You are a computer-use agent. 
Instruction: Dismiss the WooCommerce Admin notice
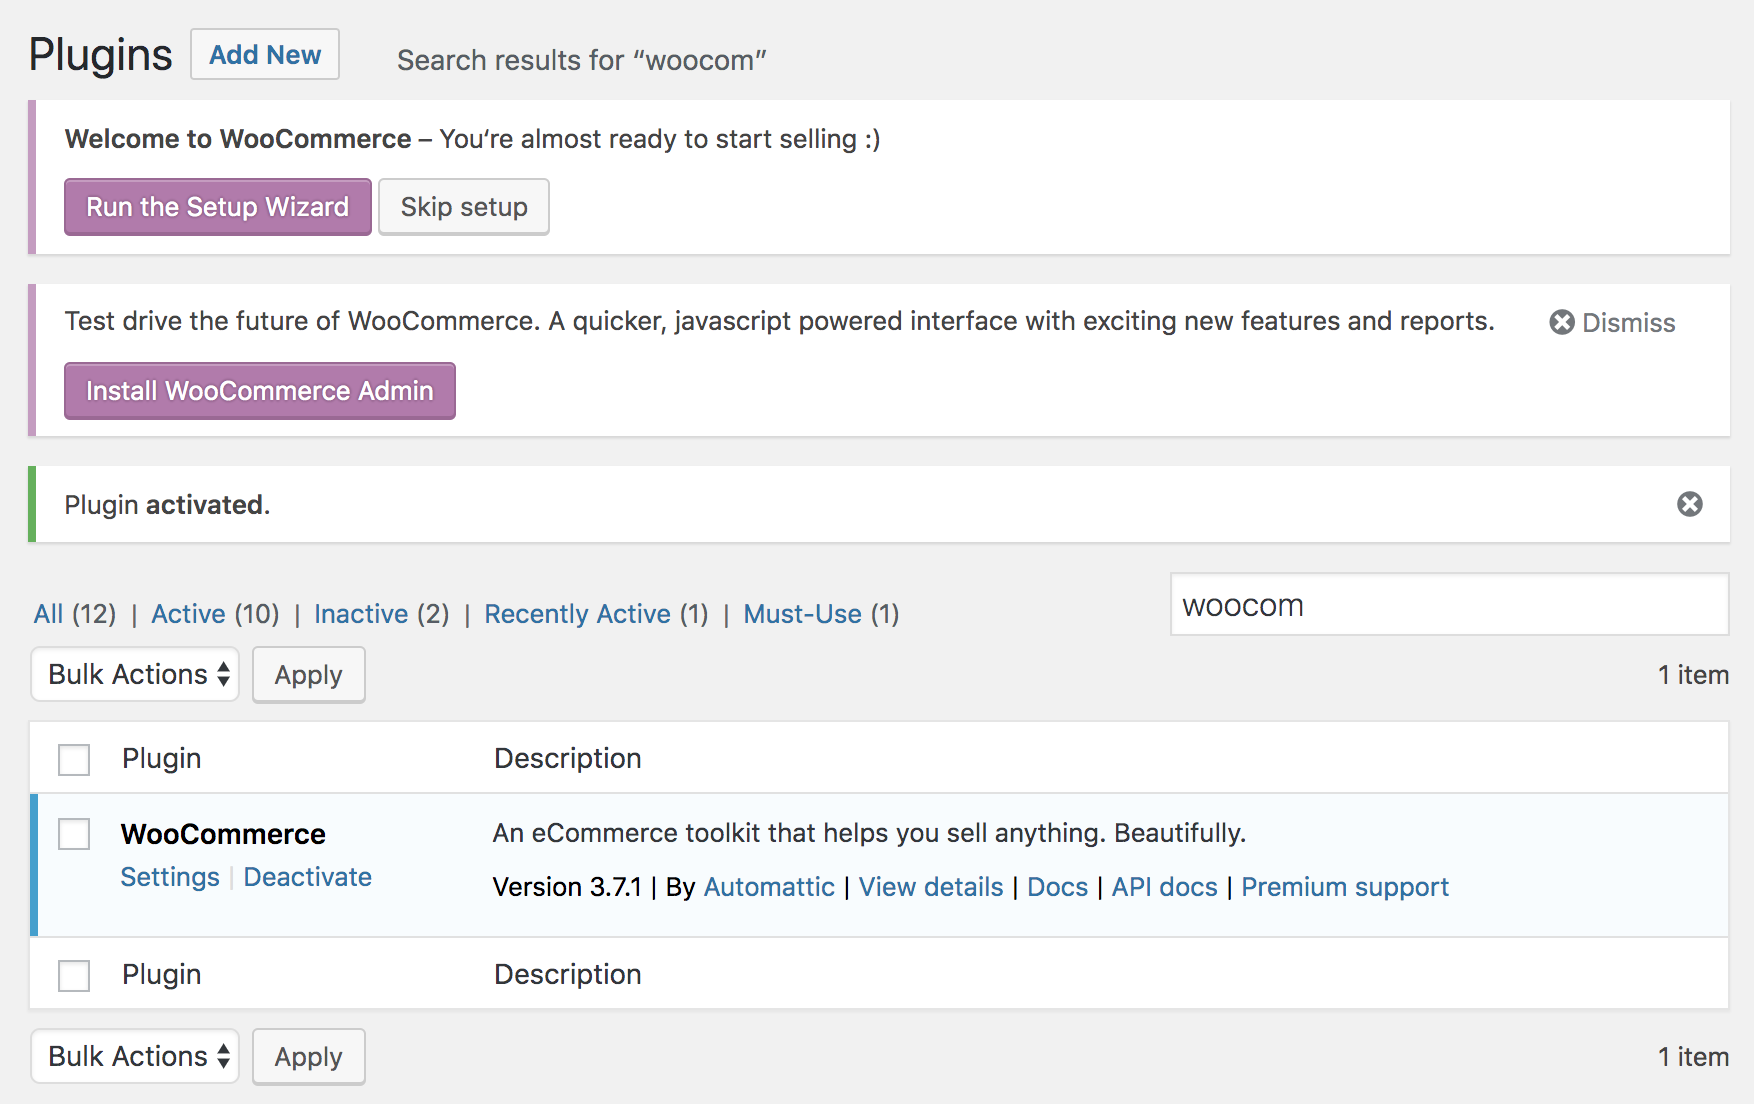pyautogui.click(x=1612, y=322)
